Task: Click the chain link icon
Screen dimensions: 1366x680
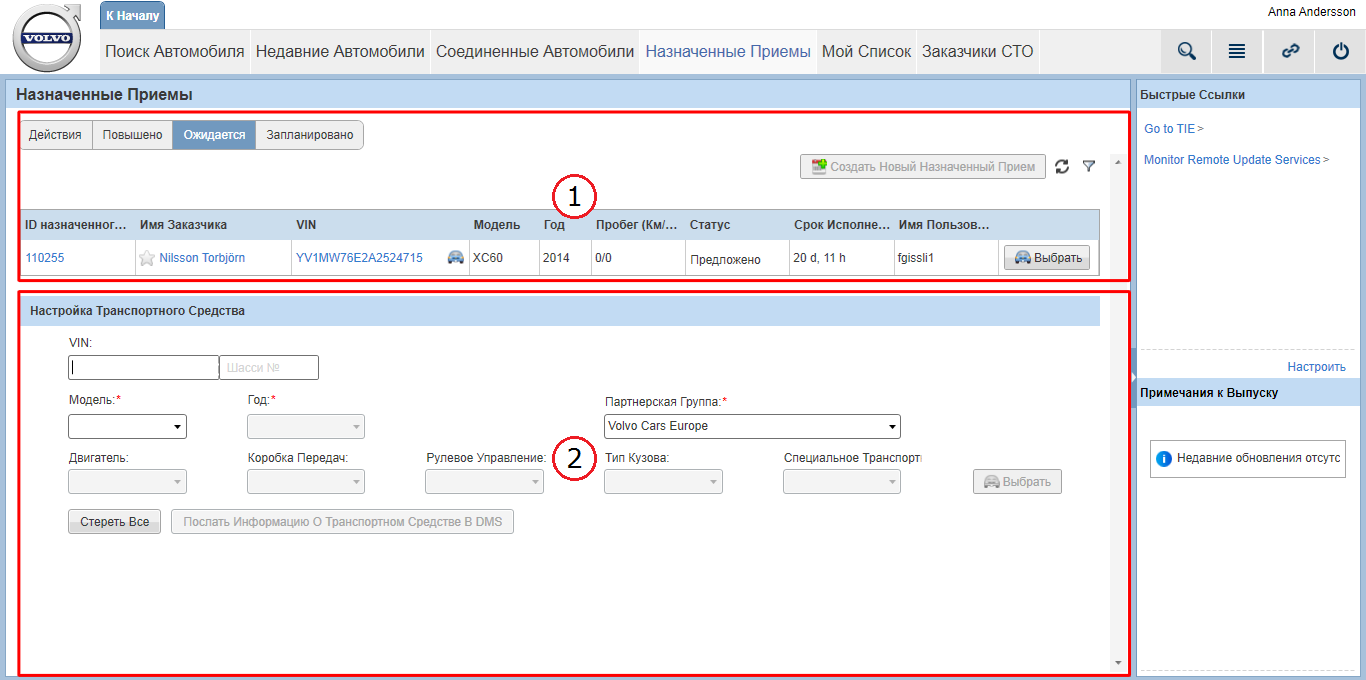Action: [x=1290, y=51]
